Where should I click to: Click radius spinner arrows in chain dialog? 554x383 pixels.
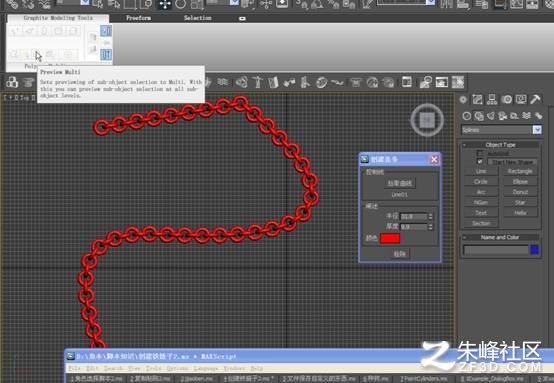point(430,216)
